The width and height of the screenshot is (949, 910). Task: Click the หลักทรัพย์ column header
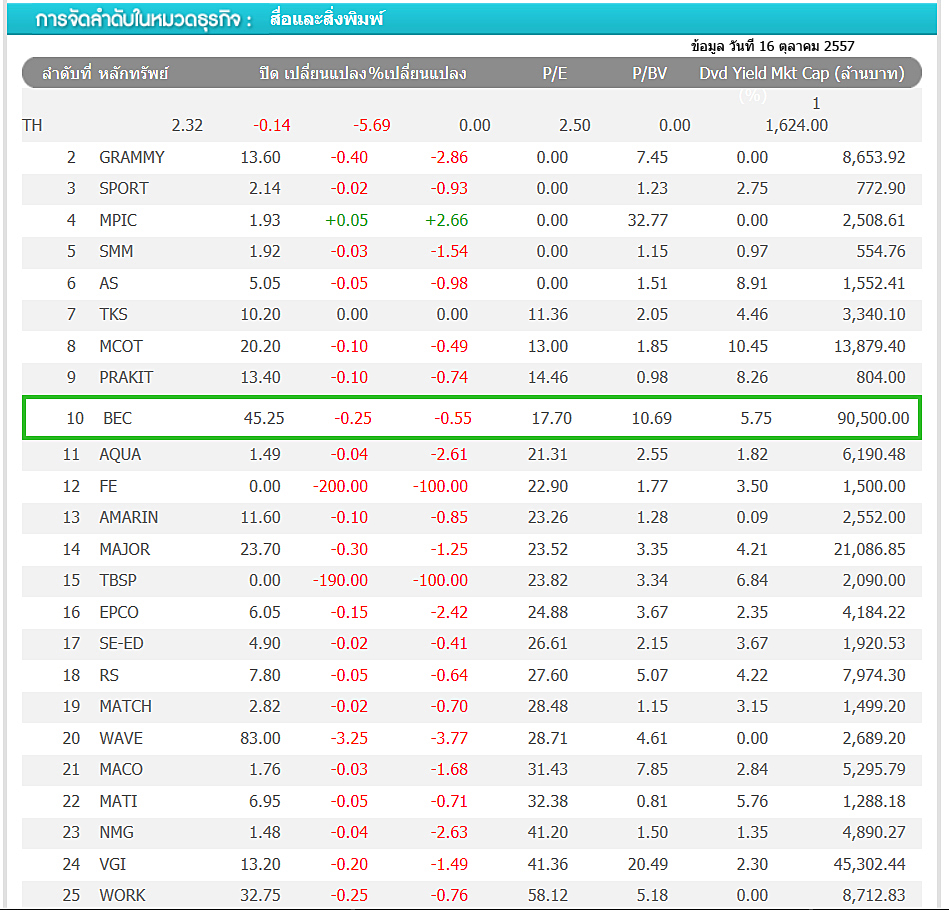click(133, 73)
